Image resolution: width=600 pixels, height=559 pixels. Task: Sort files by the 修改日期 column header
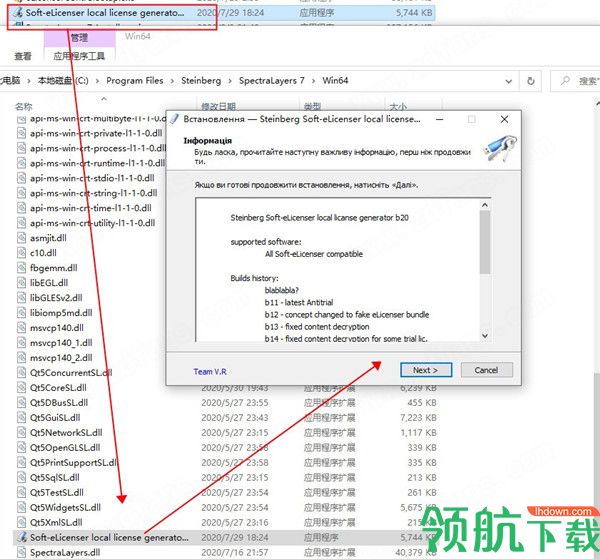tap(218, 106)
